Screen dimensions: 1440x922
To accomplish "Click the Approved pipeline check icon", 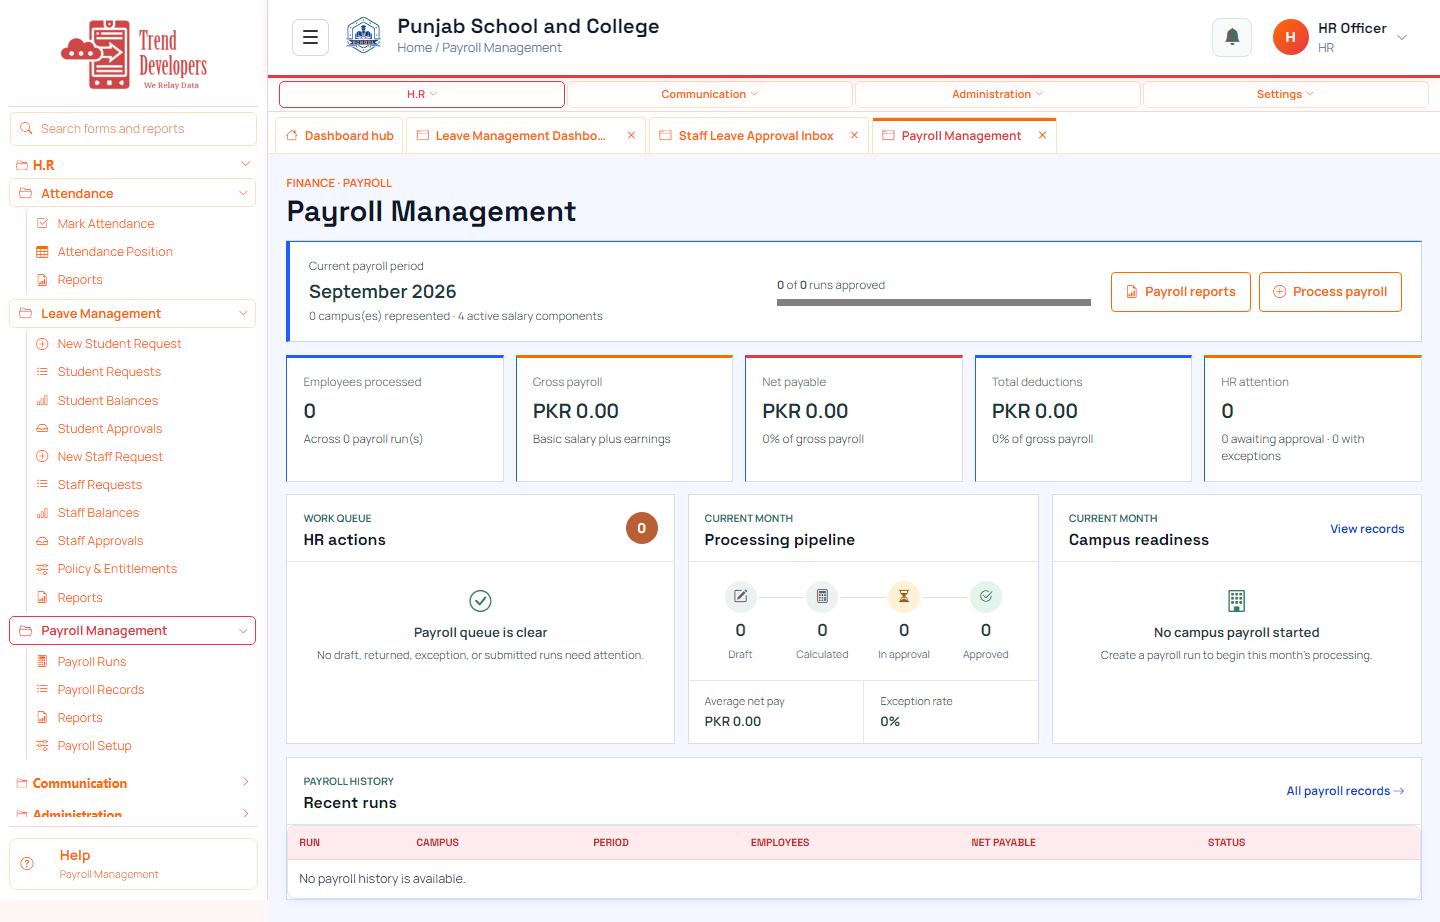I will pos(986,596).
